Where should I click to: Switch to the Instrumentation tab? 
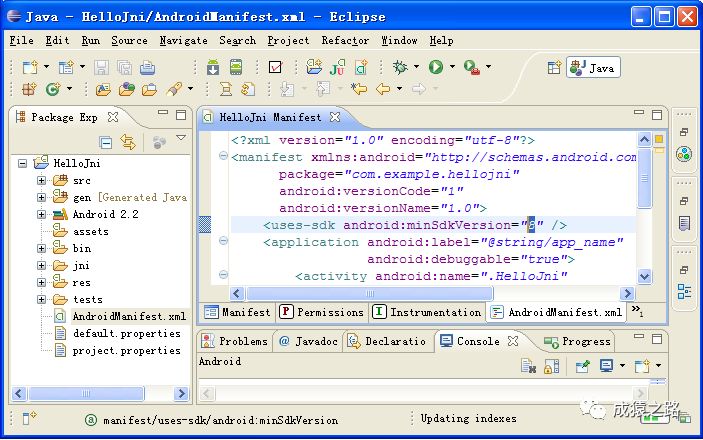pyautogui.click(x=427, y=312)
